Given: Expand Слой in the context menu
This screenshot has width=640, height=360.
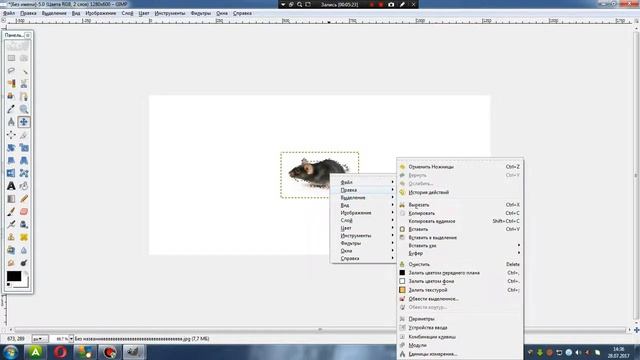Looking at the screenshot, I should 363,220.
